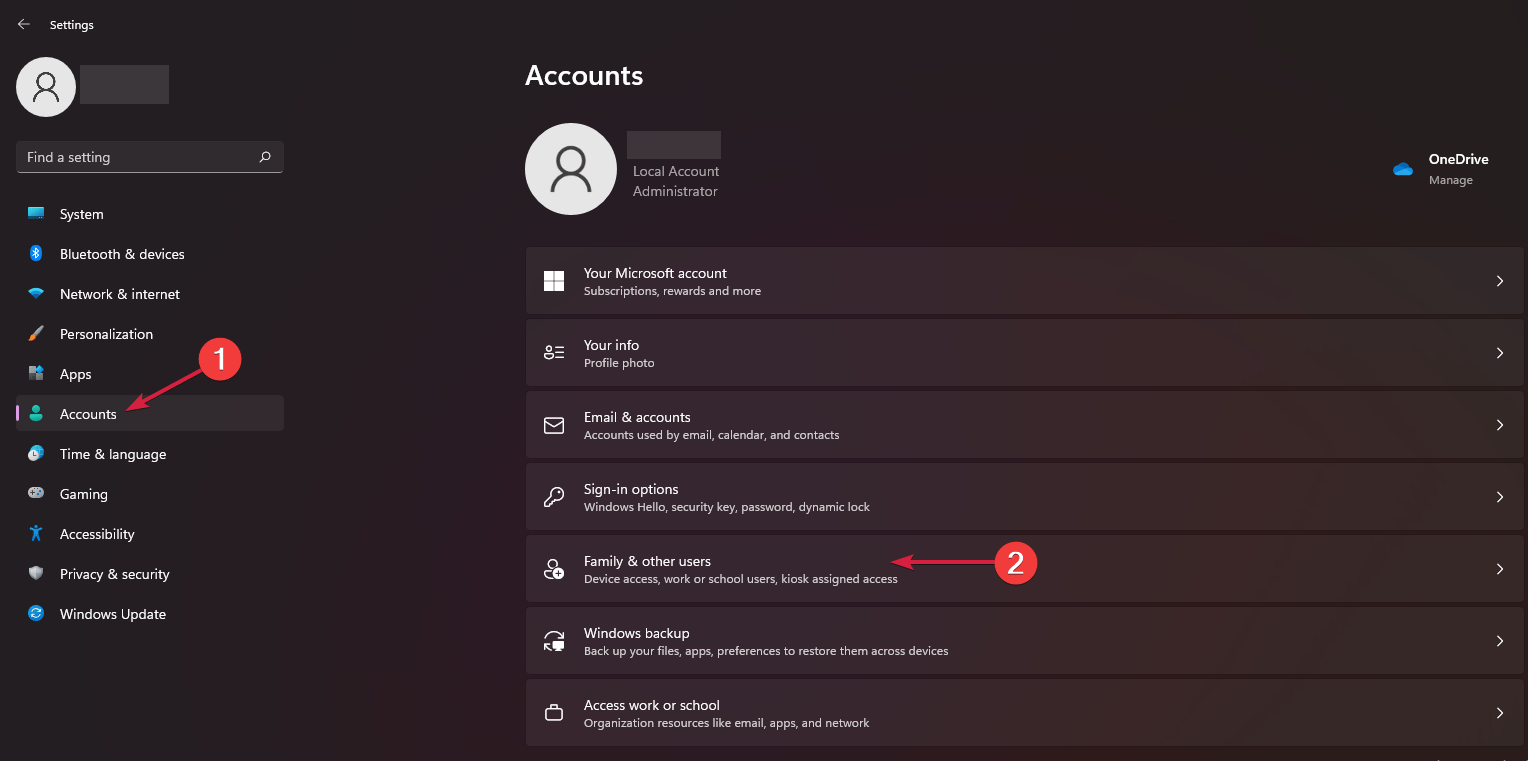This screenshot has width=1528, height=761.
Task: Open Bluetooth & devices settings
Action: pos(150,254)
